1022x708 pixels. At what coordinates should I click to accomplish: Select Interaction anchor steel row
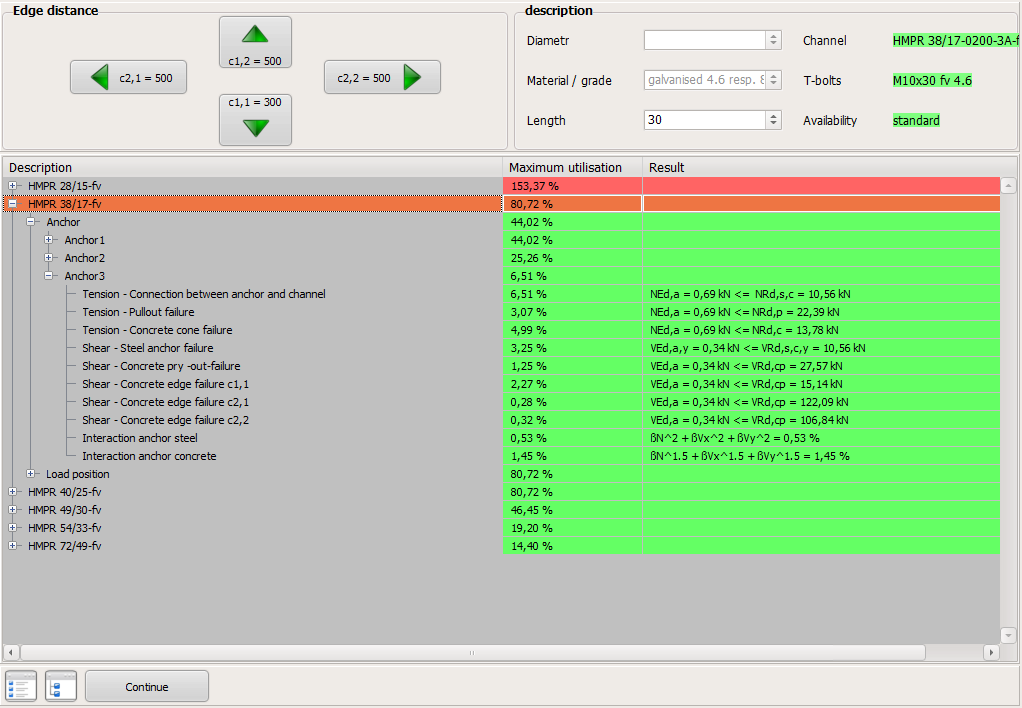tap(501, 438)
